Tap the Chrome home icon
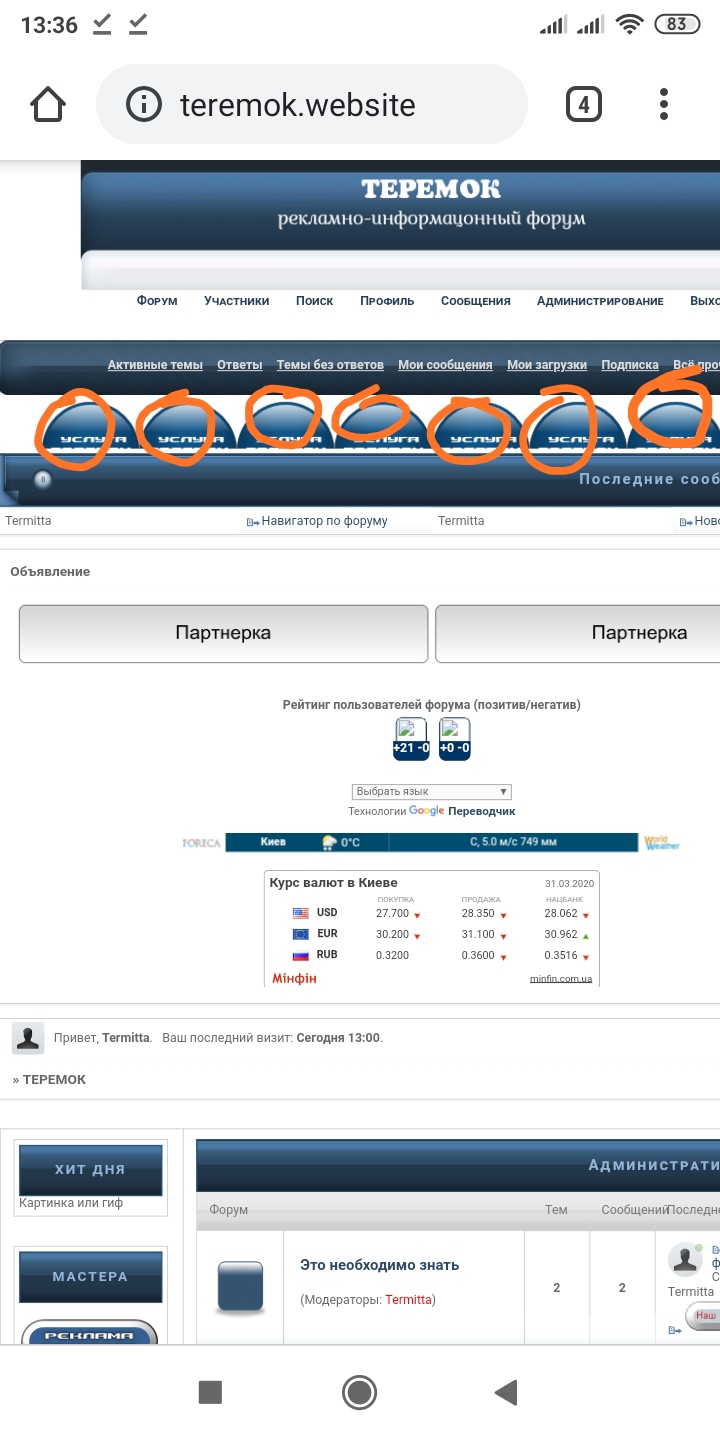 [48, 104]
